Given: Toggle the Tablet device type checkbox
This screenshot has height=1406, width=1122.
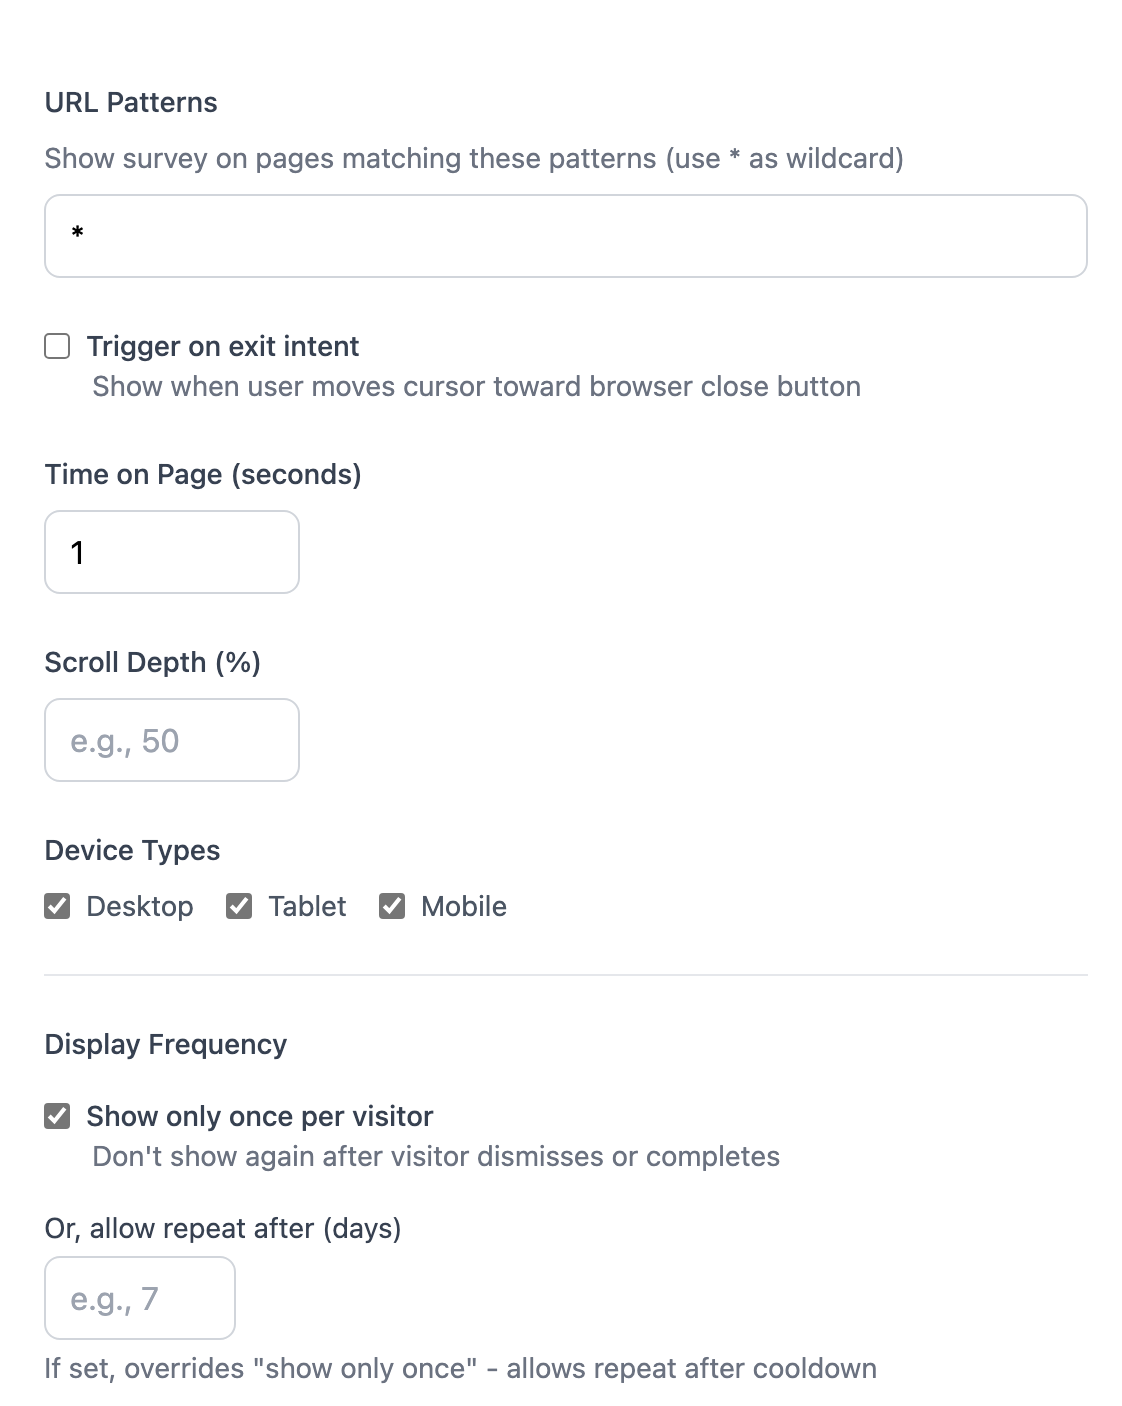Looking at the screenshot, I should point(239,906).
